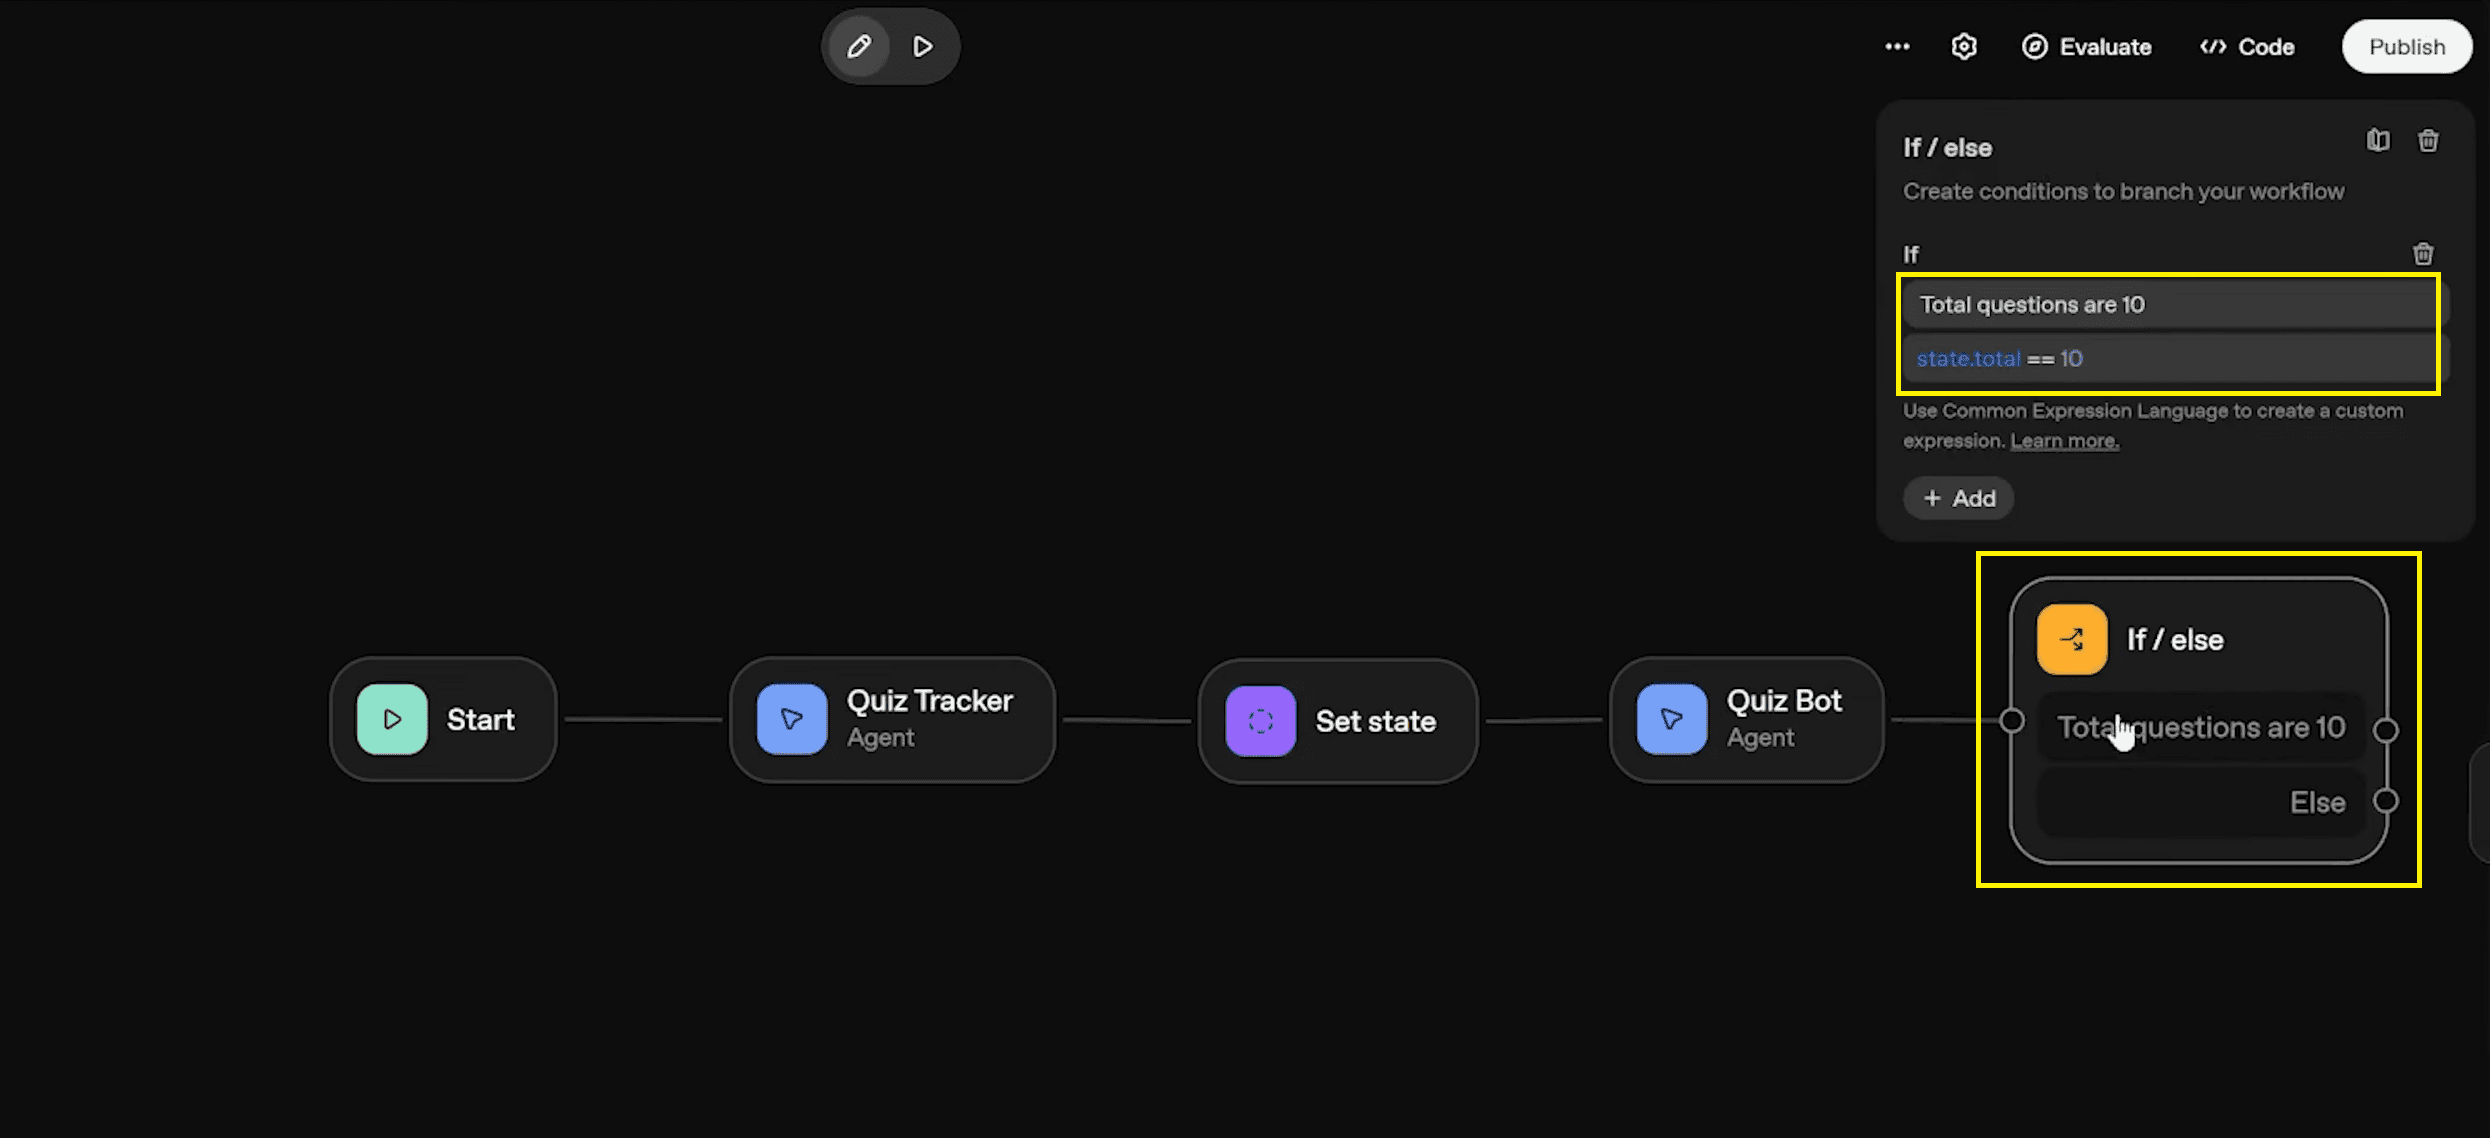This screenshot has width=2490, height=1138.
Task: Click the green Start node play icon
Action: pos(392,719)
